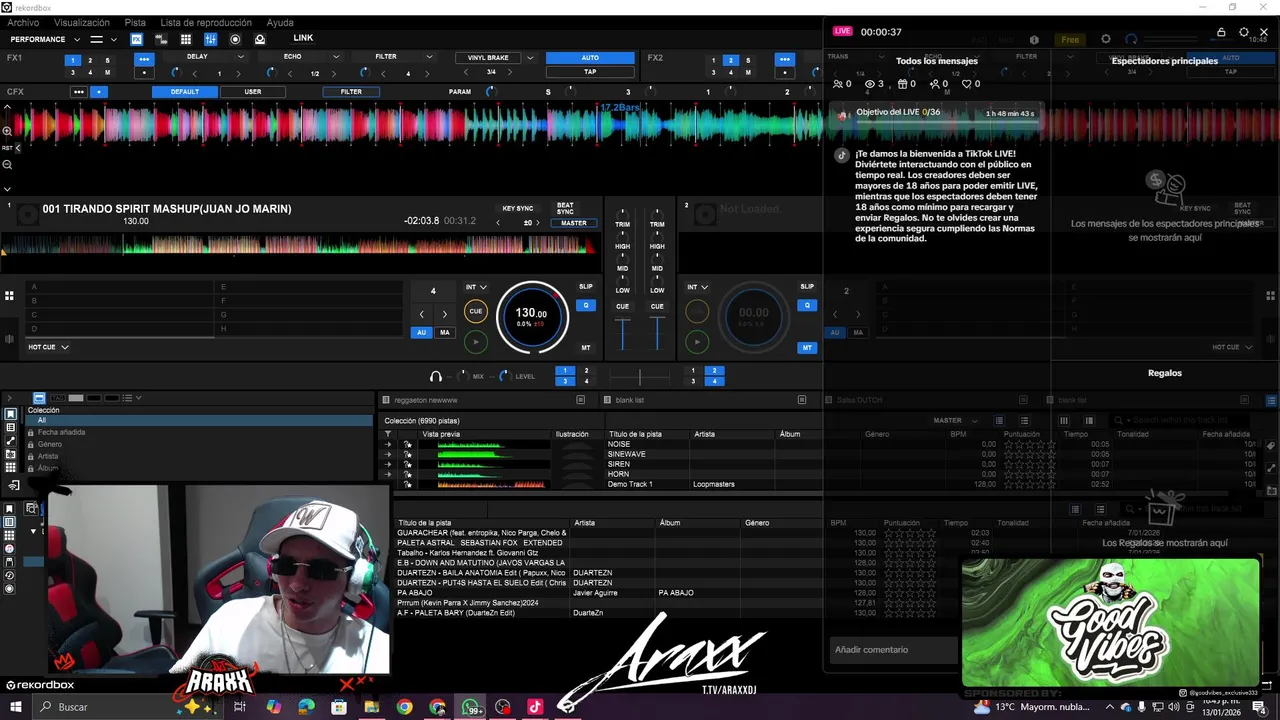Viewport: 1280px width, 720px height.
Task: Toggle deck 1 MT master tempo
Action: 586,348
